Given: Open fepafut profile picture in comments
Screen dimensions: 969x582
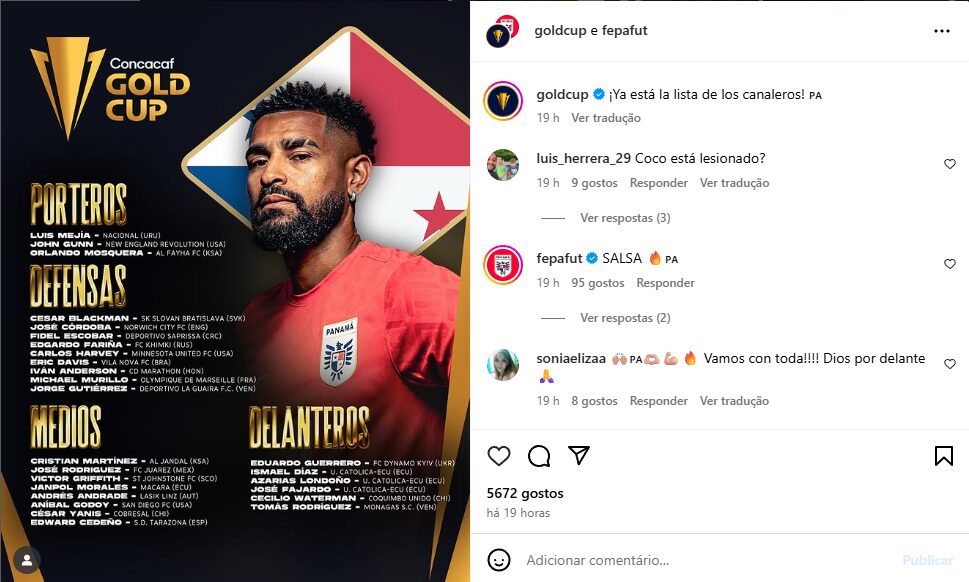Looking at the screenshot, I should (x=503, y=264).
